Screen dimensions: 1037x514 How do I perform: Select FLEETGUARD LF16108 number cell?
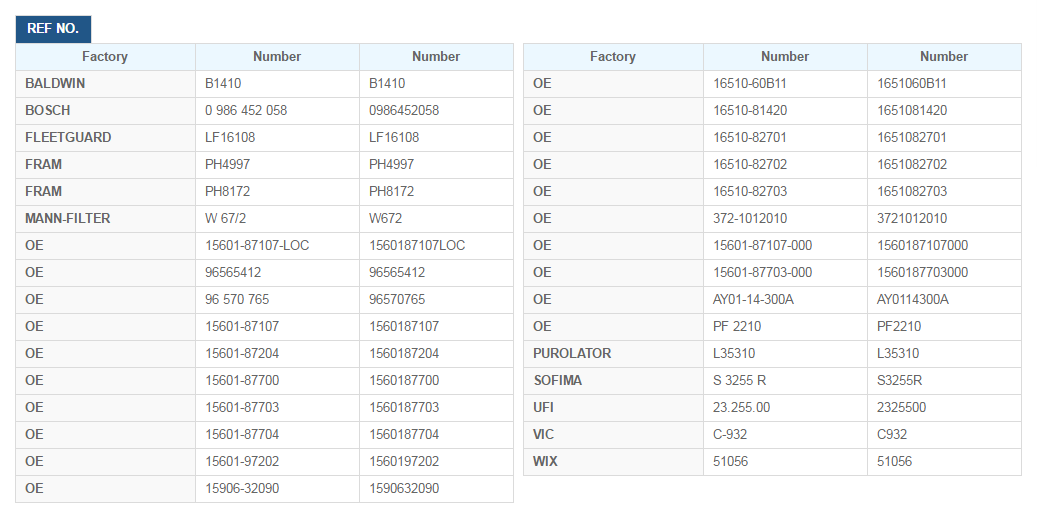pyautogui.click(x=278, y=138)
